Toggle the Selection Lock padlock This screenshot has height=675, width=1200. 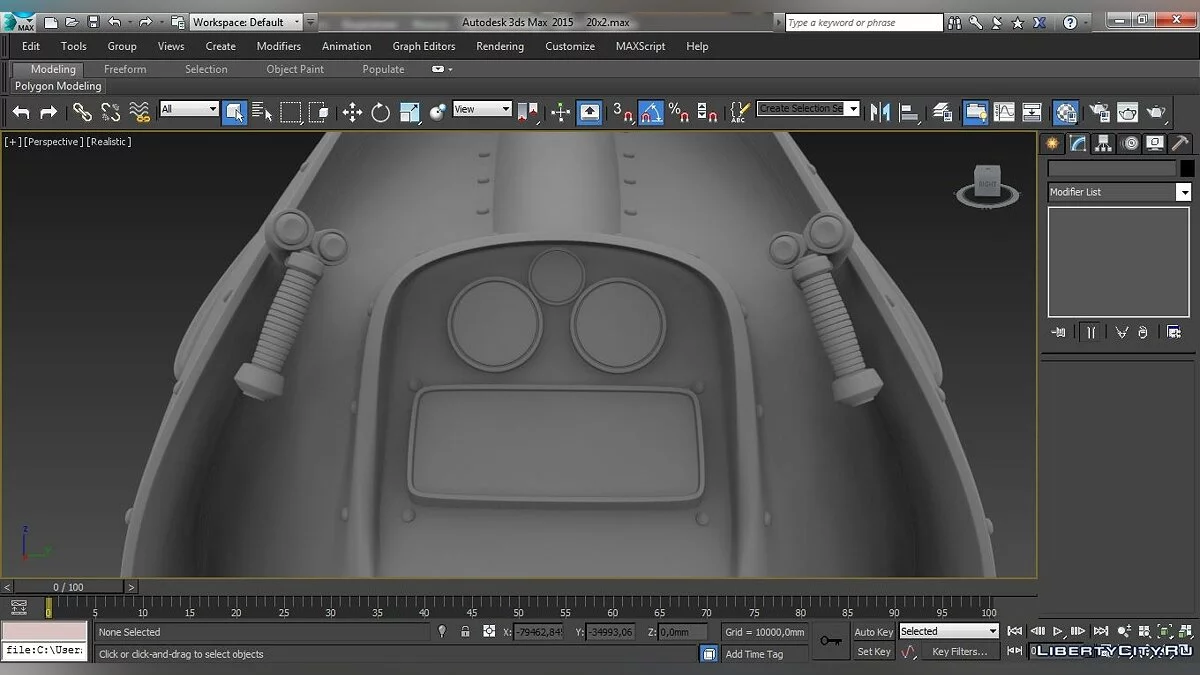[465, 632]
